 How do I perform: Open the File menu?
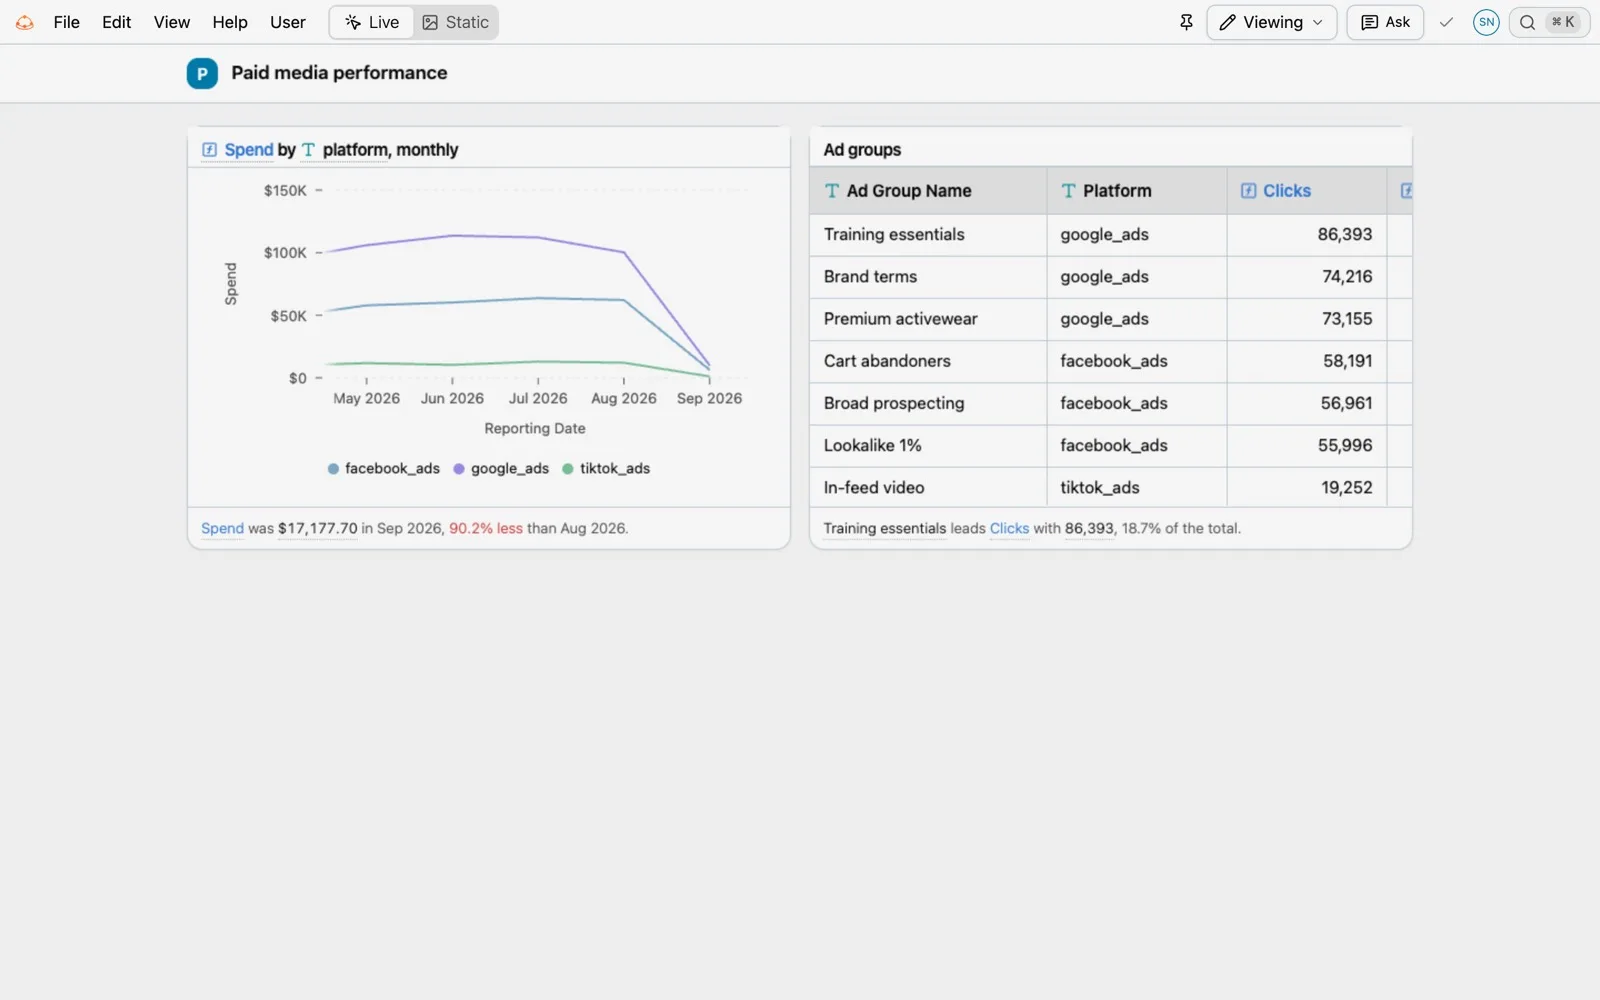pyautogui.click(x=66, y=22)
